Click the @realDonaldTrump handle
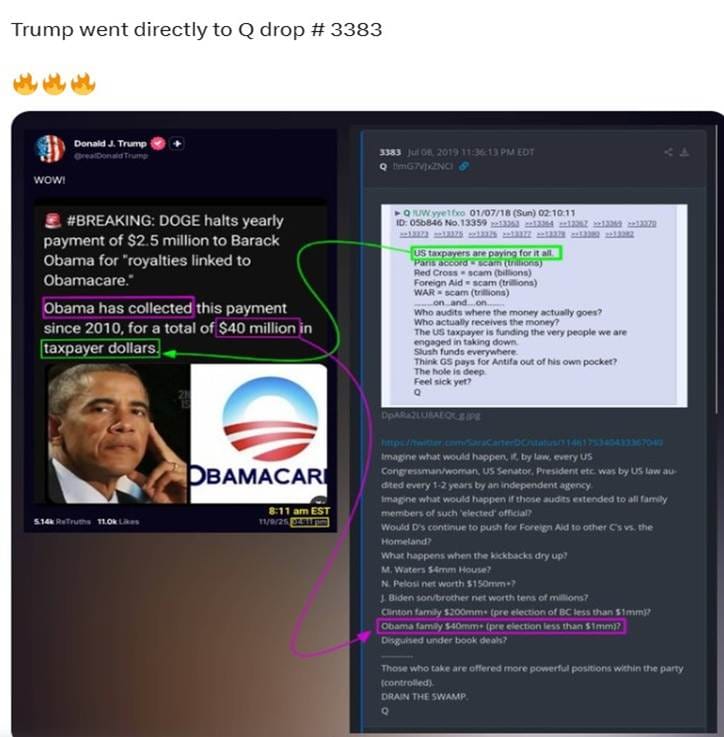The image size is (724, 737). pyautogui.click(x=110, y=156)
